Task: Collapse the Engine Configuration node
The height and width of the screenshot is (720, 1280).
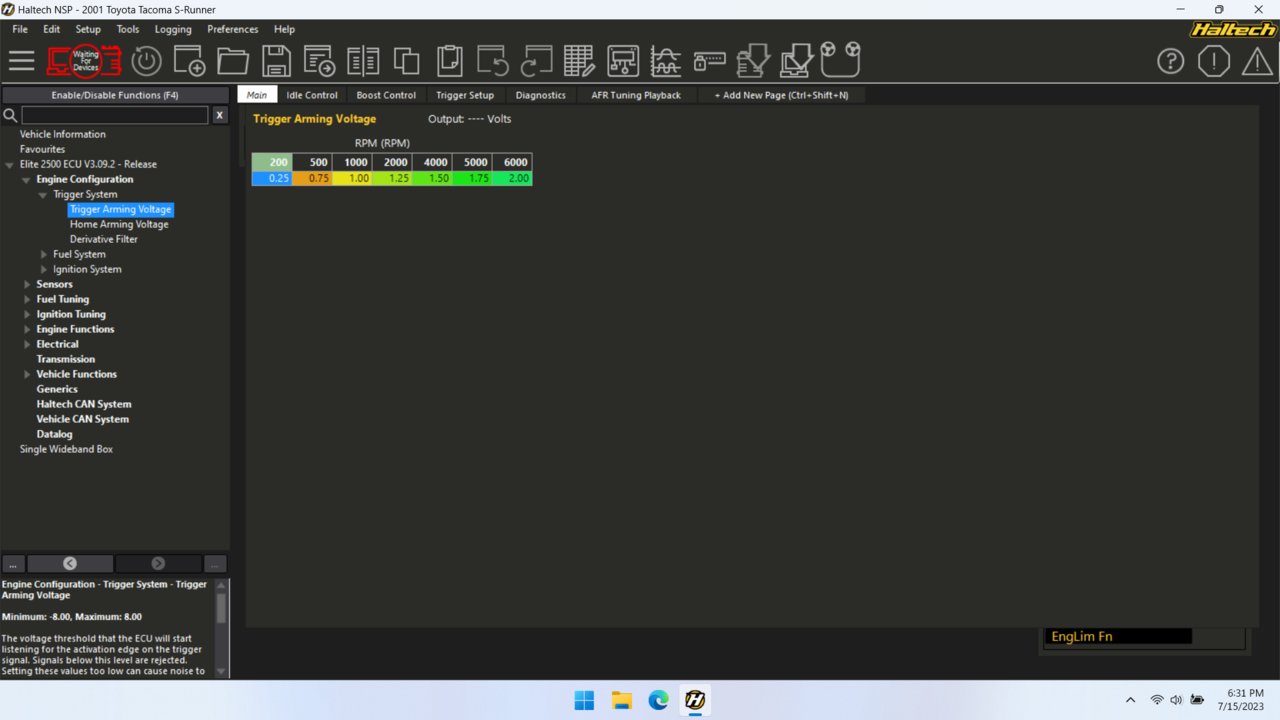Action: (26, 179)
